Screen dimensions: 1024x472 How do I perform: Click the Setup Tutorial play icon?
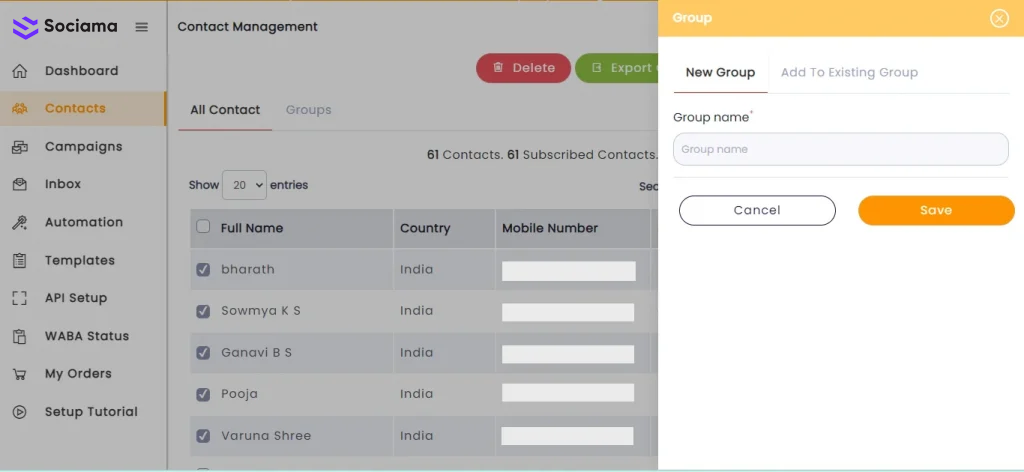point(20,412)
